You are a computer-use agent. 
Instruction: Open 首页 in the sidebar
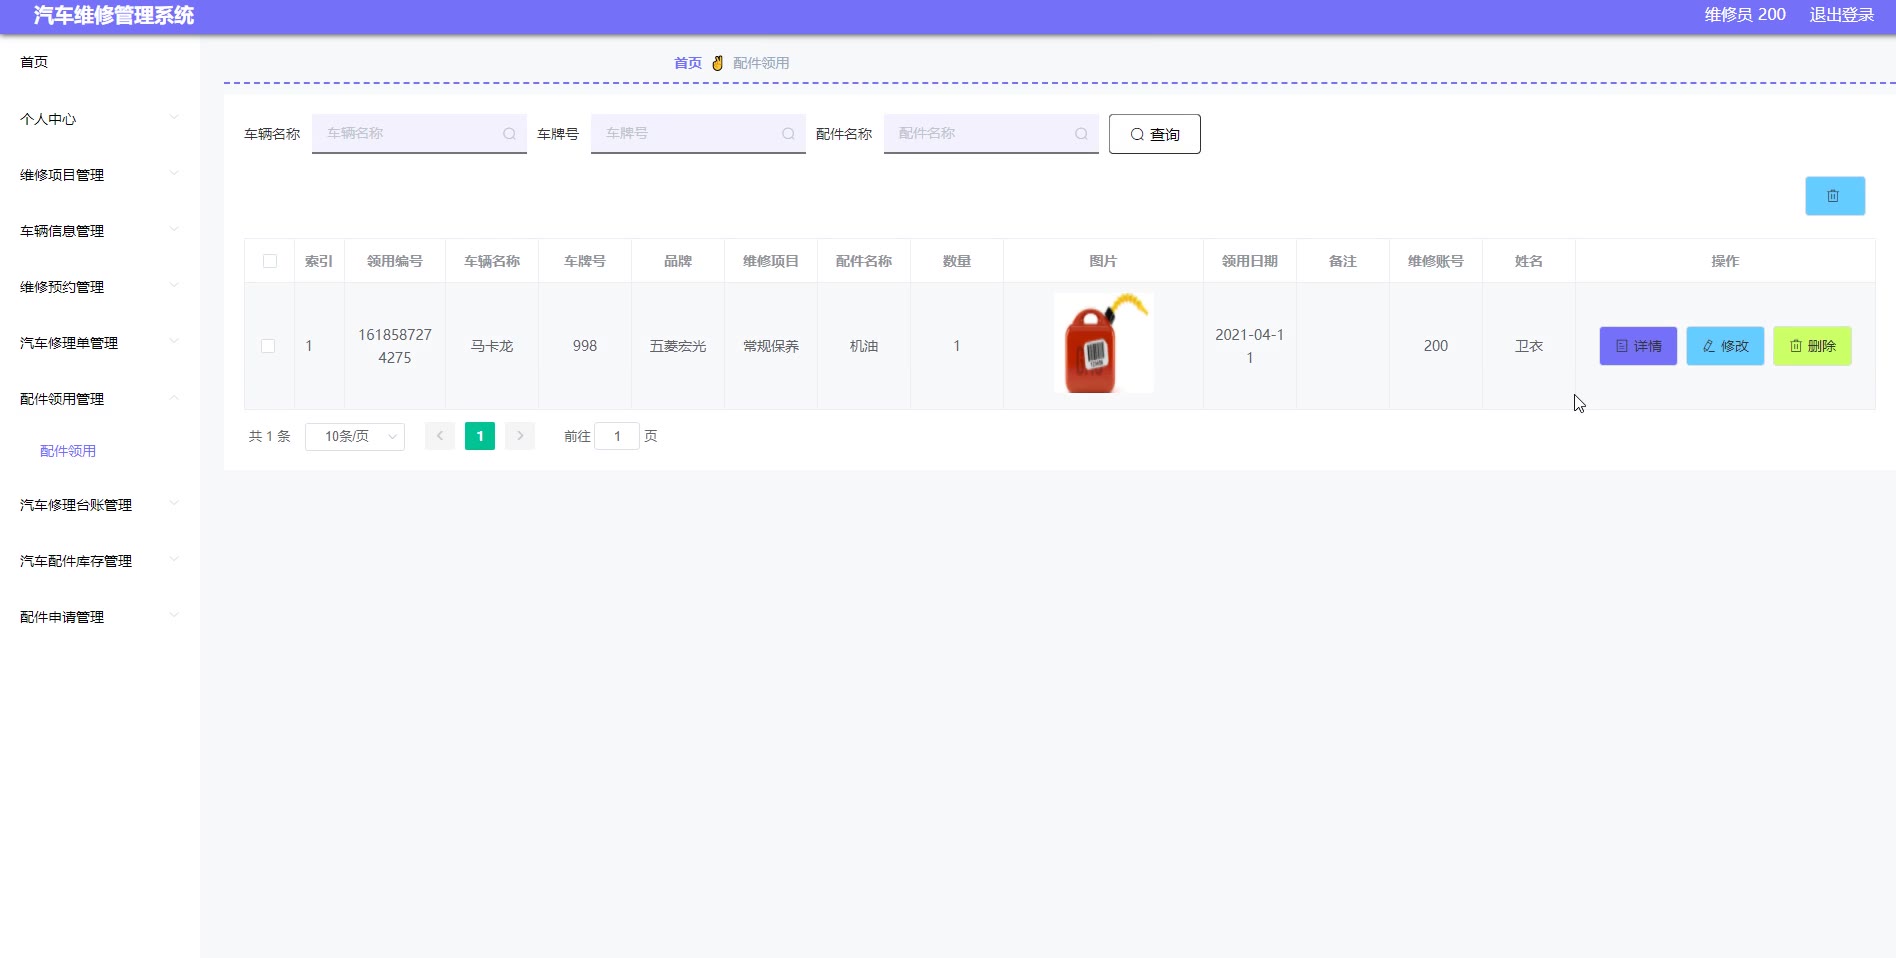34,62
